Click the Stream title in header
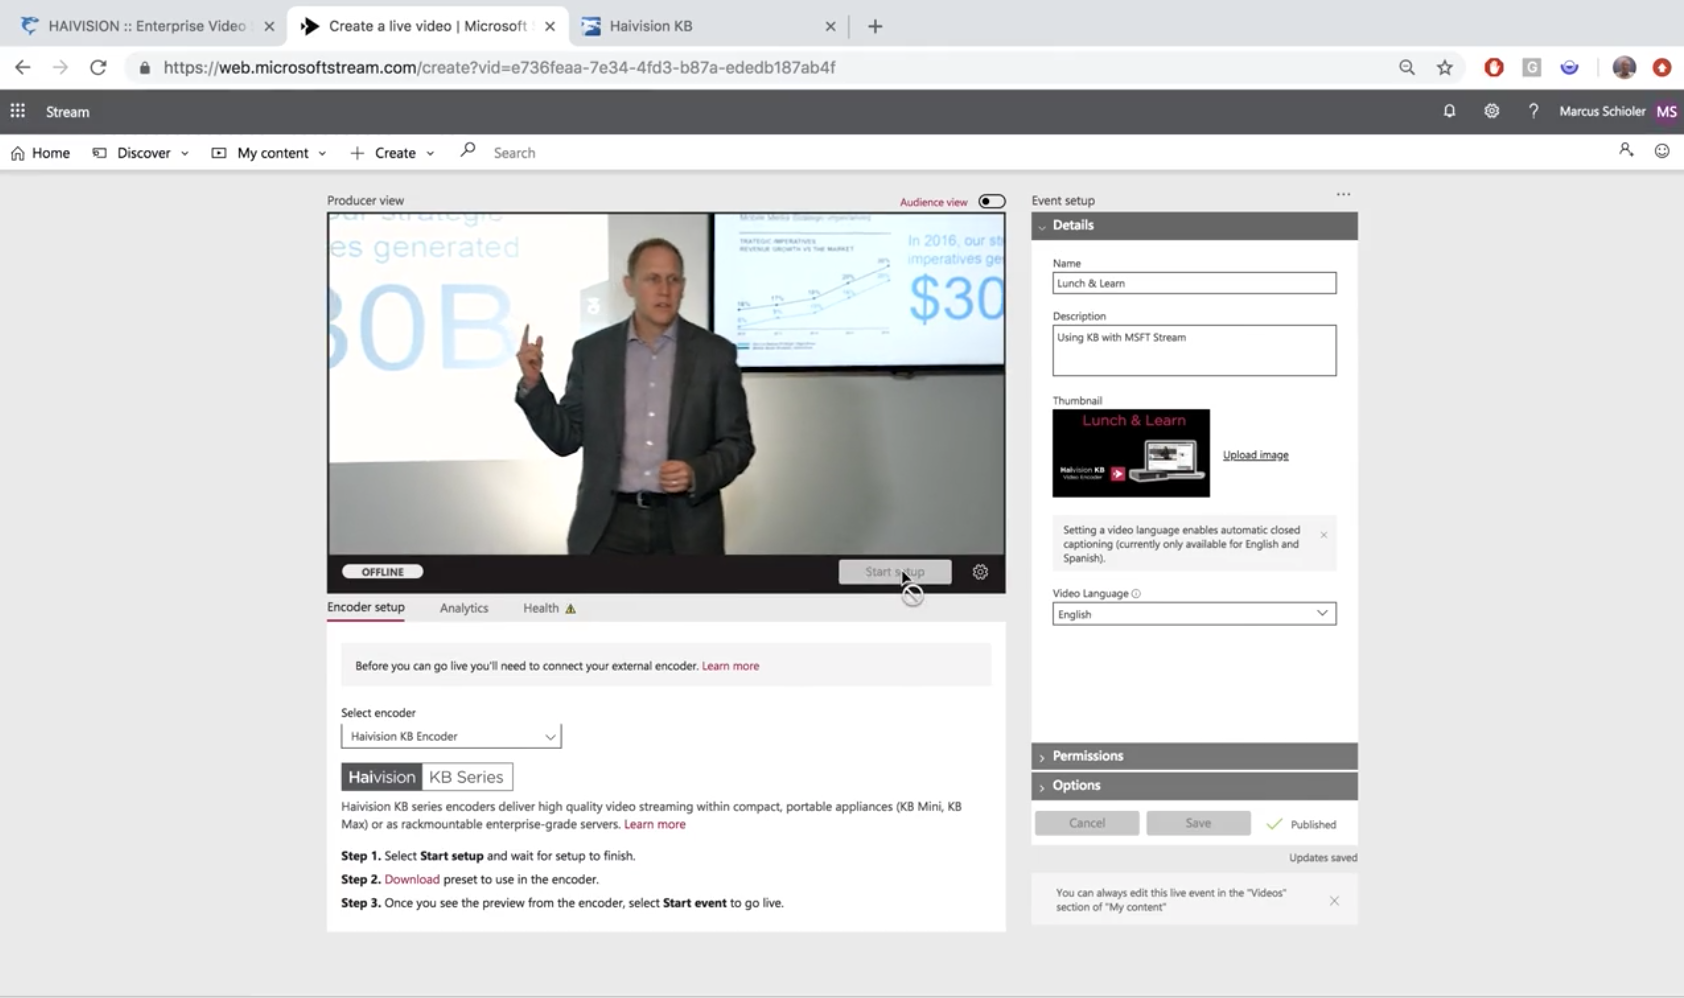1684x998 pixels. pos(67,112)
